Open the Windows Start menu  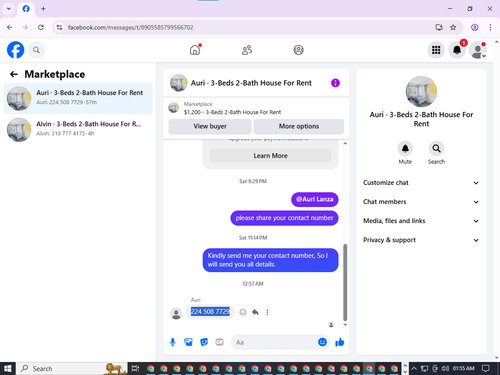8,368
